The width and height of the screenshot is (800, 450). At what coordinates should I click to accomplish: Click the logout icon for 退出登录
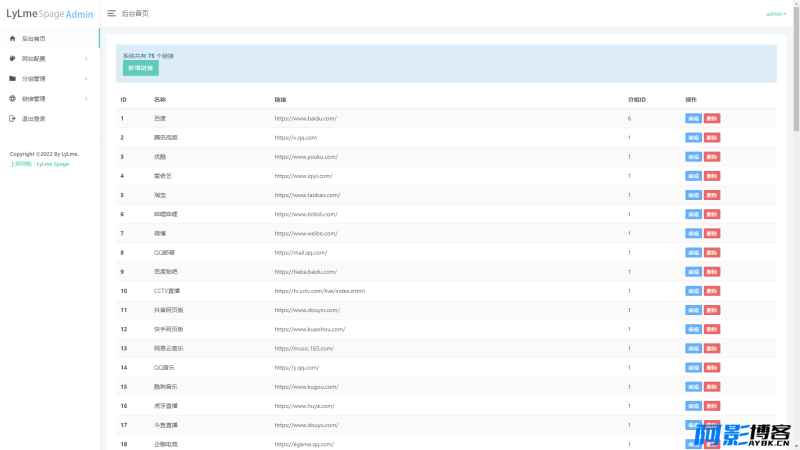[12, 118]
